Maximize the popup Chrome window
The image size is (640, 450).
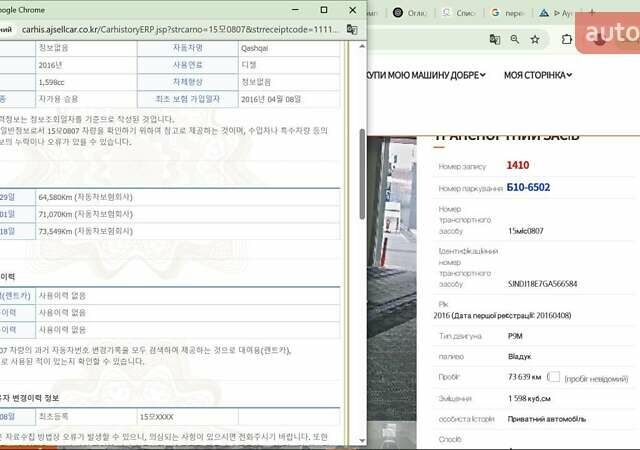point(323,9)
